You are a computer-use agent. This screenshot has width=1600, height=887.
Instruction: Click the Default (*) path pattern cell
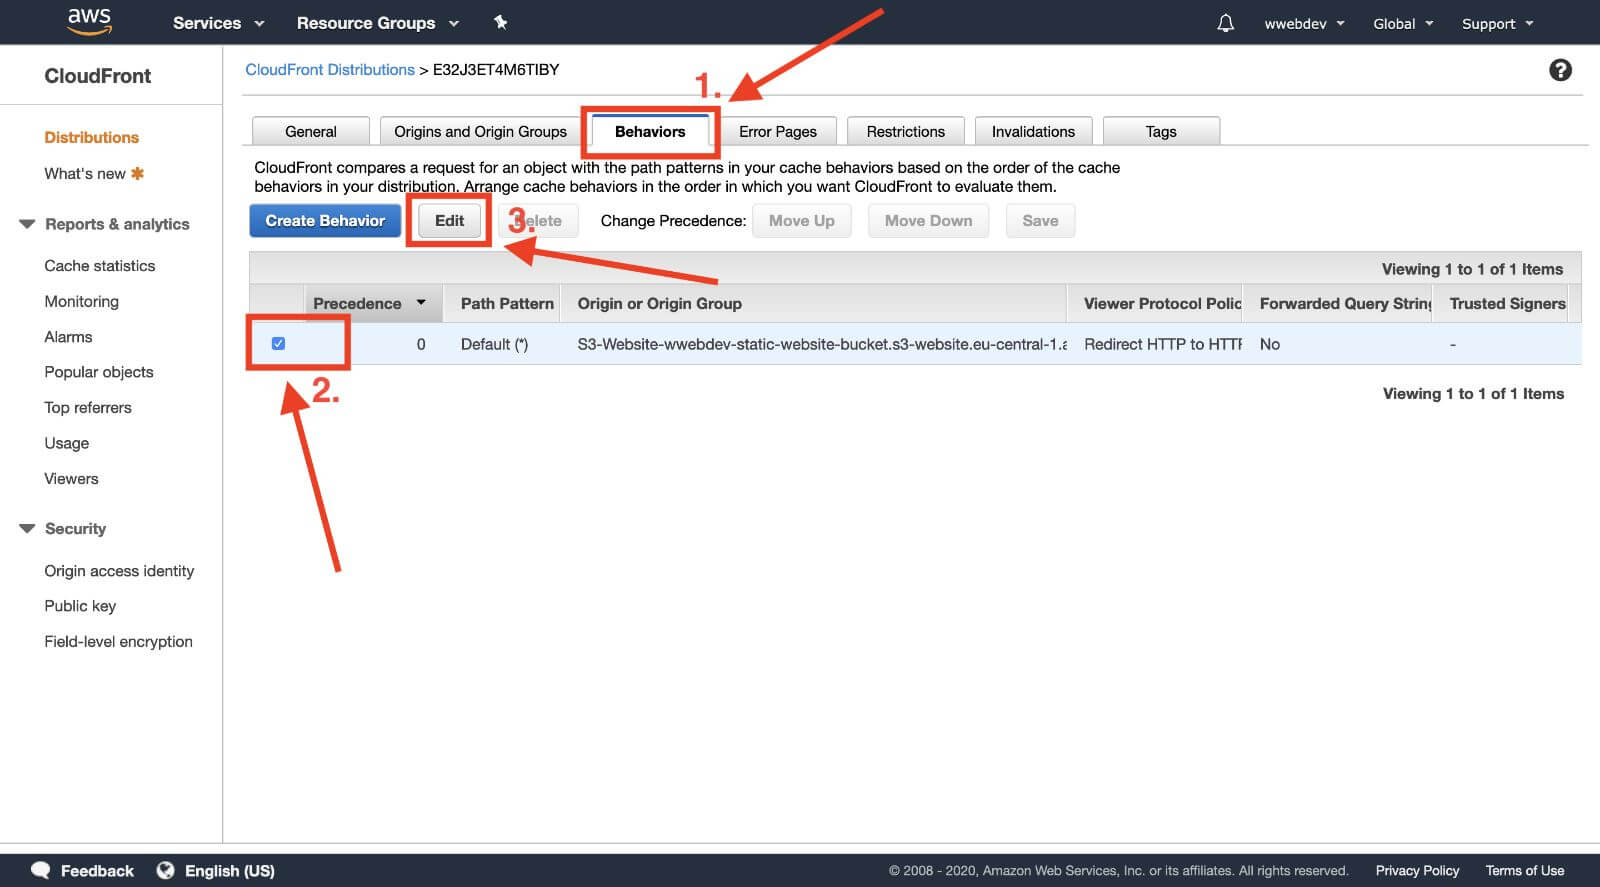click(494, 344)
